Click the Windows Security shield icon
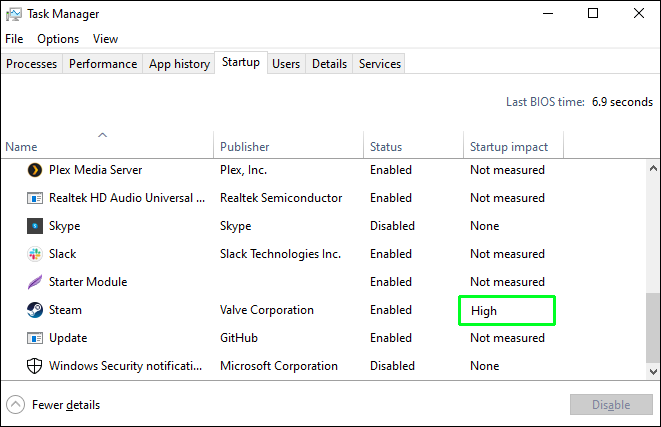This screenshot has height=427, width=661. point(34,366)
